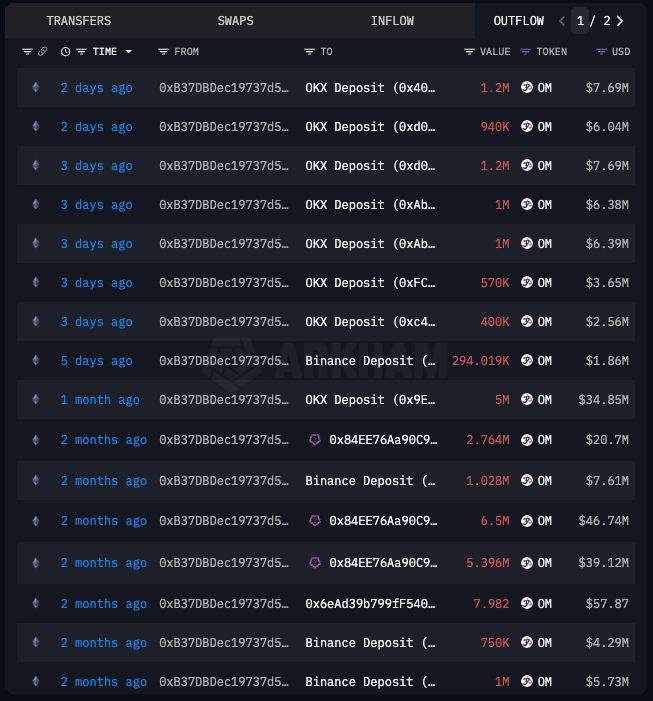Click the leftmost filter icon in header
653x701 pixels.
(x=27, y=52)
